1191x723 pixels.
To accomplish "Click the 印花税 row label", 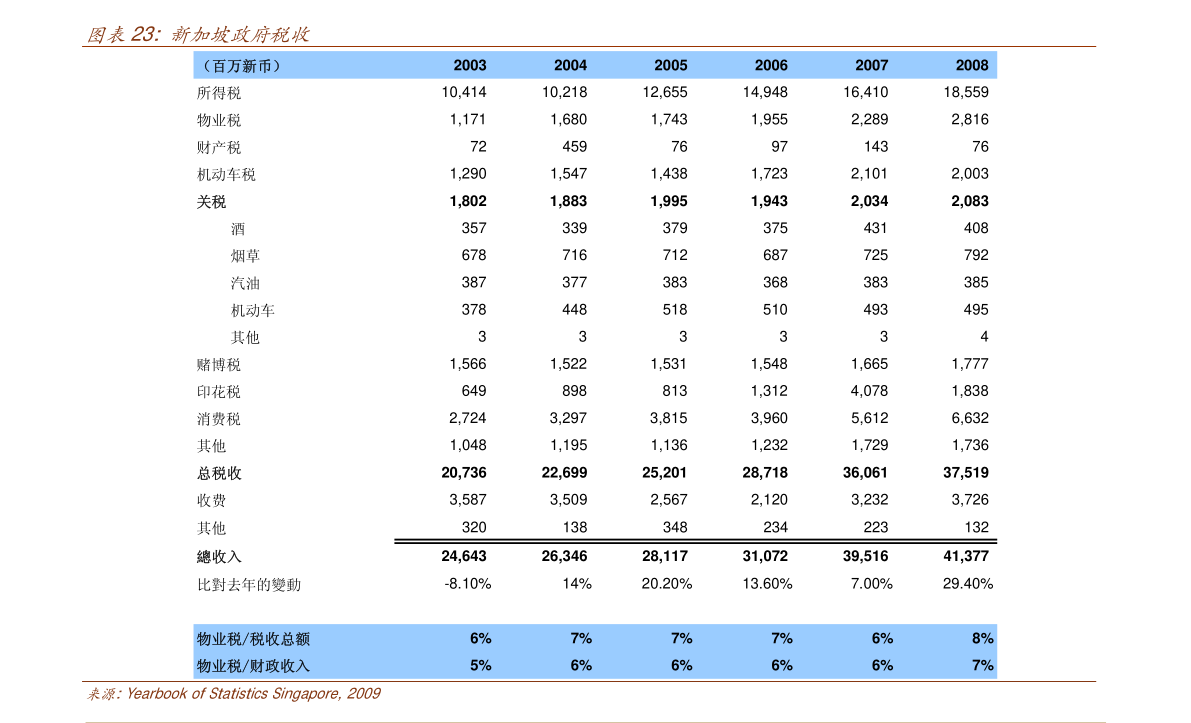I will tap(219, 392).
